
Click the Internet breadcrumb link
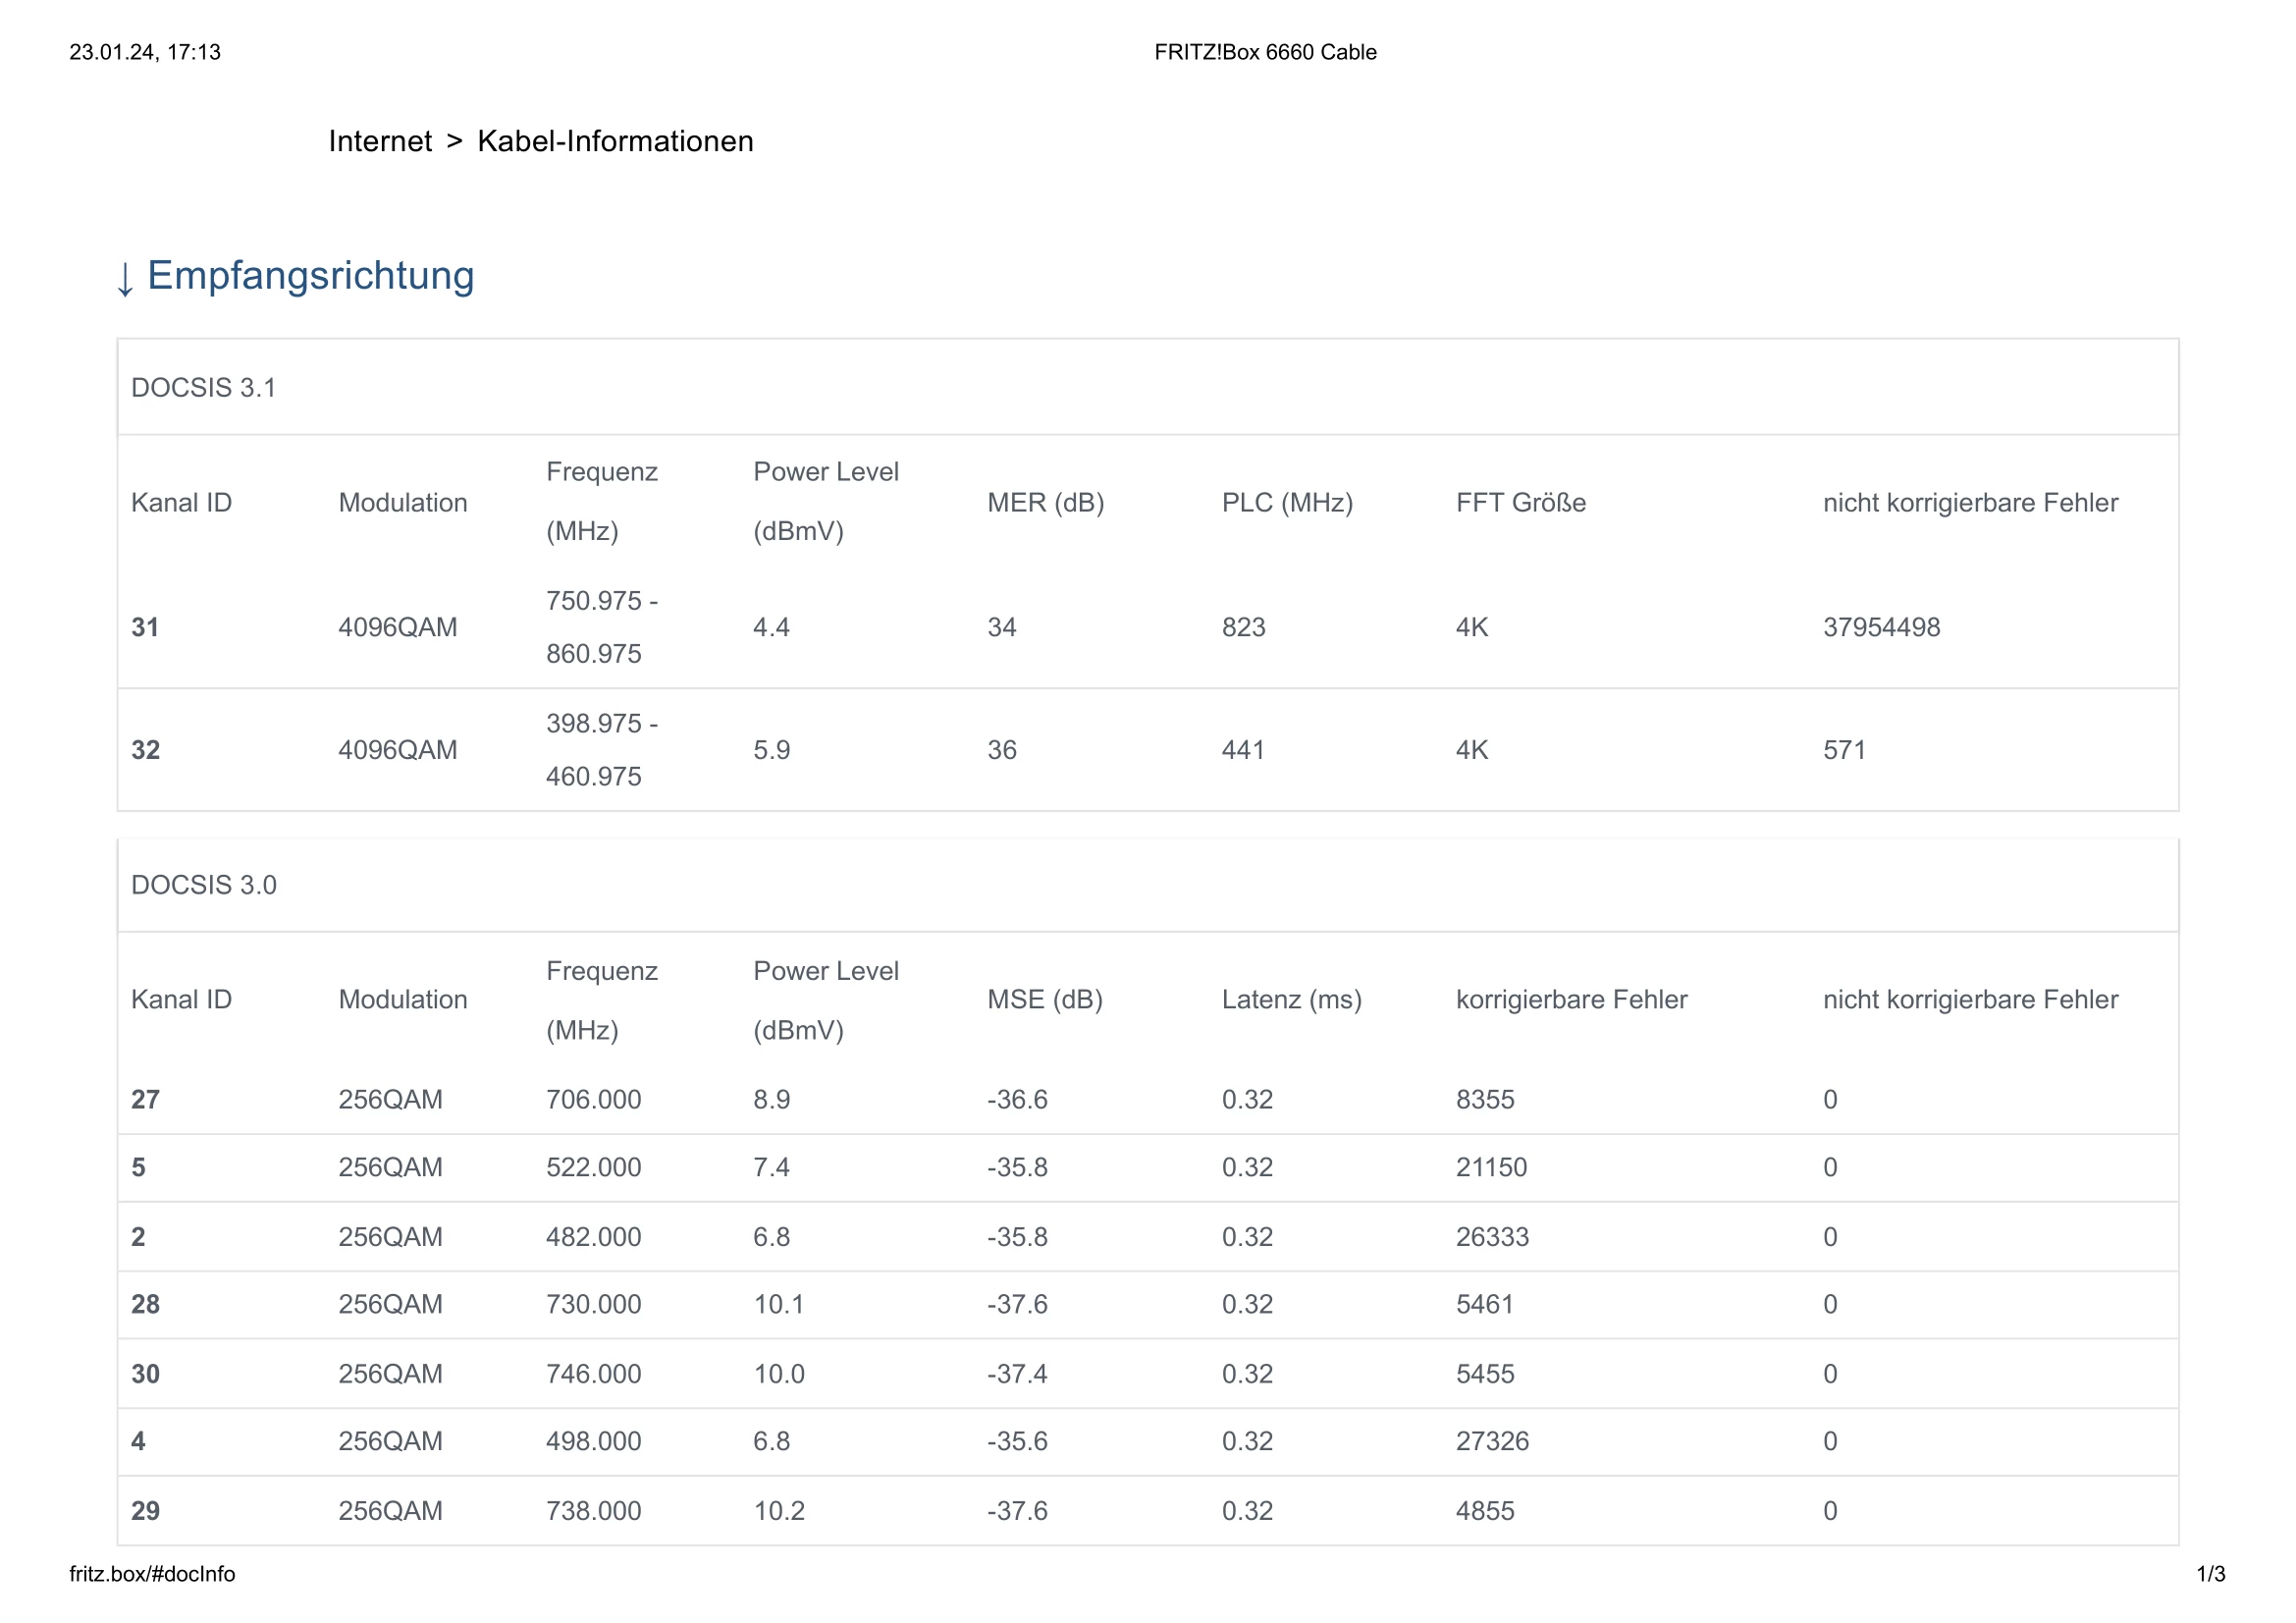point(380,141)
